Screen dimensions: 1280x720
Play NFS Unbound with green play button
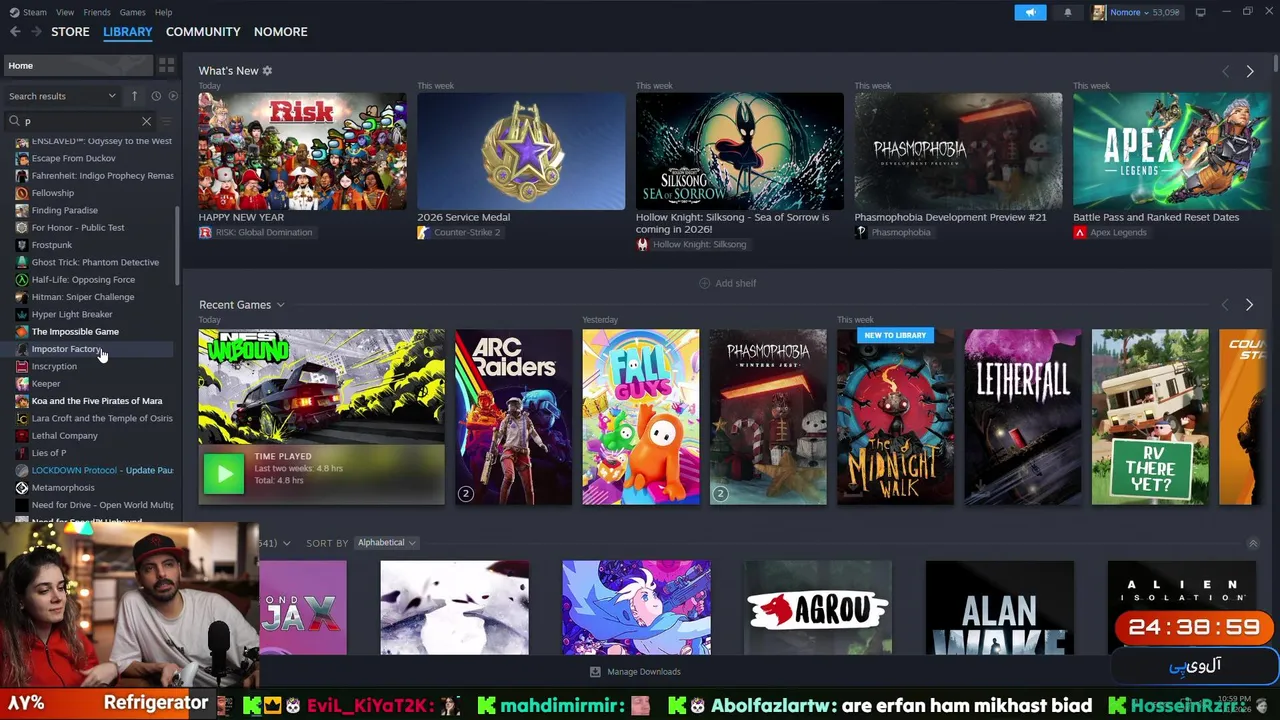[223, 474]
